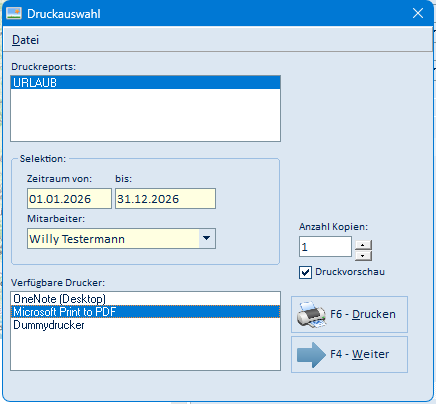
Task: Click the F6 - Drucken button label
Action: click(x=363, y=314)
